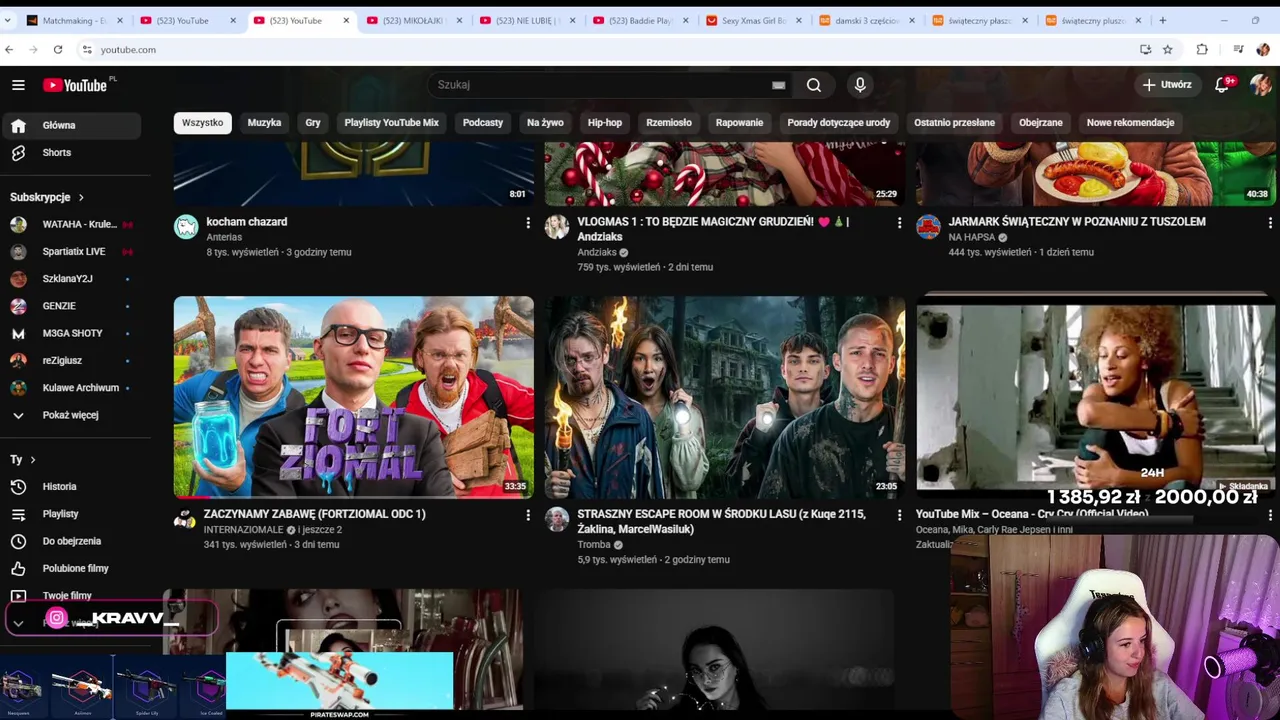Select the Rapowanie filter chip
1280x720 pixels.
[739, 122]
